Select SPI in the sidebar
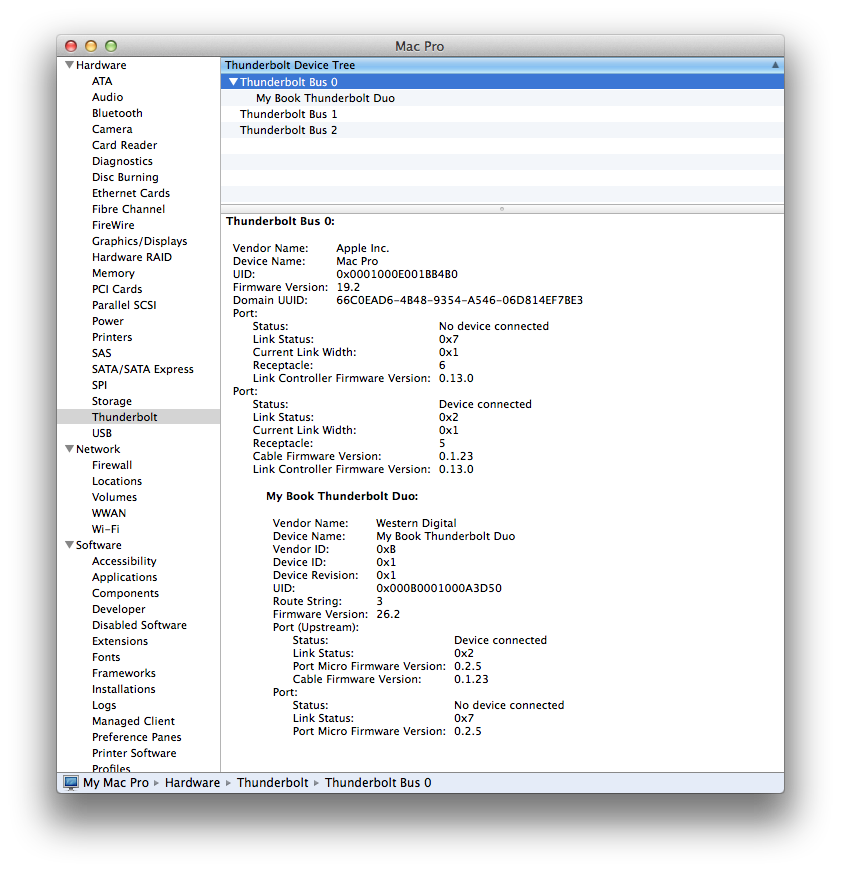The width and height of the screenshot is (841, 872). pyautogui.click(x=100, y=385)
